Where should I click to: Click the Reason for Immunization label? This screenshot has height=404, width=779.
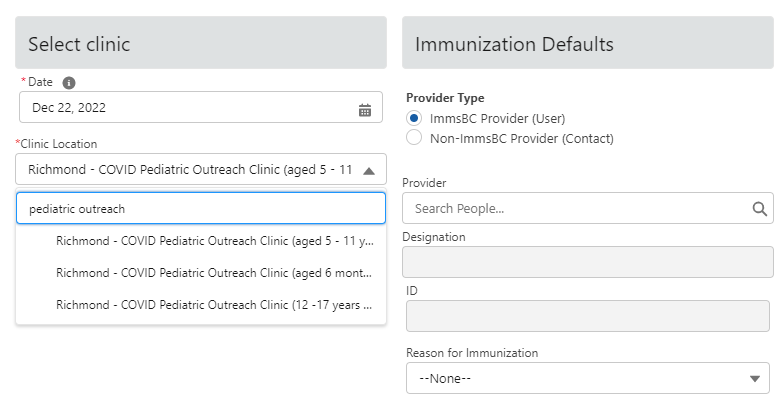(472, 353)
